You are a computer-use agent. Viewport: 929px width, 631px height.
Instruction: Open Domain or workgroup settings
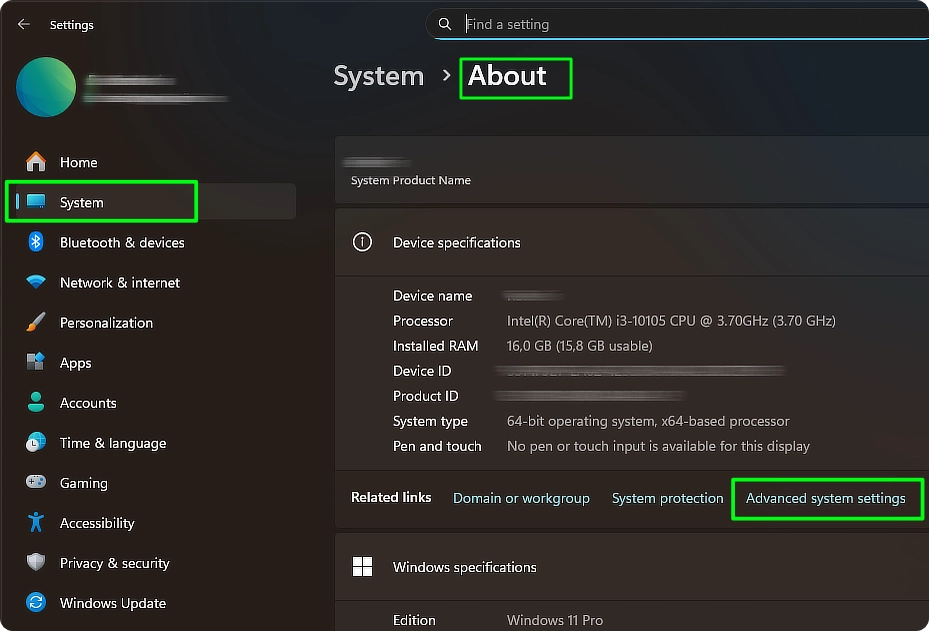tap(521, 497)
